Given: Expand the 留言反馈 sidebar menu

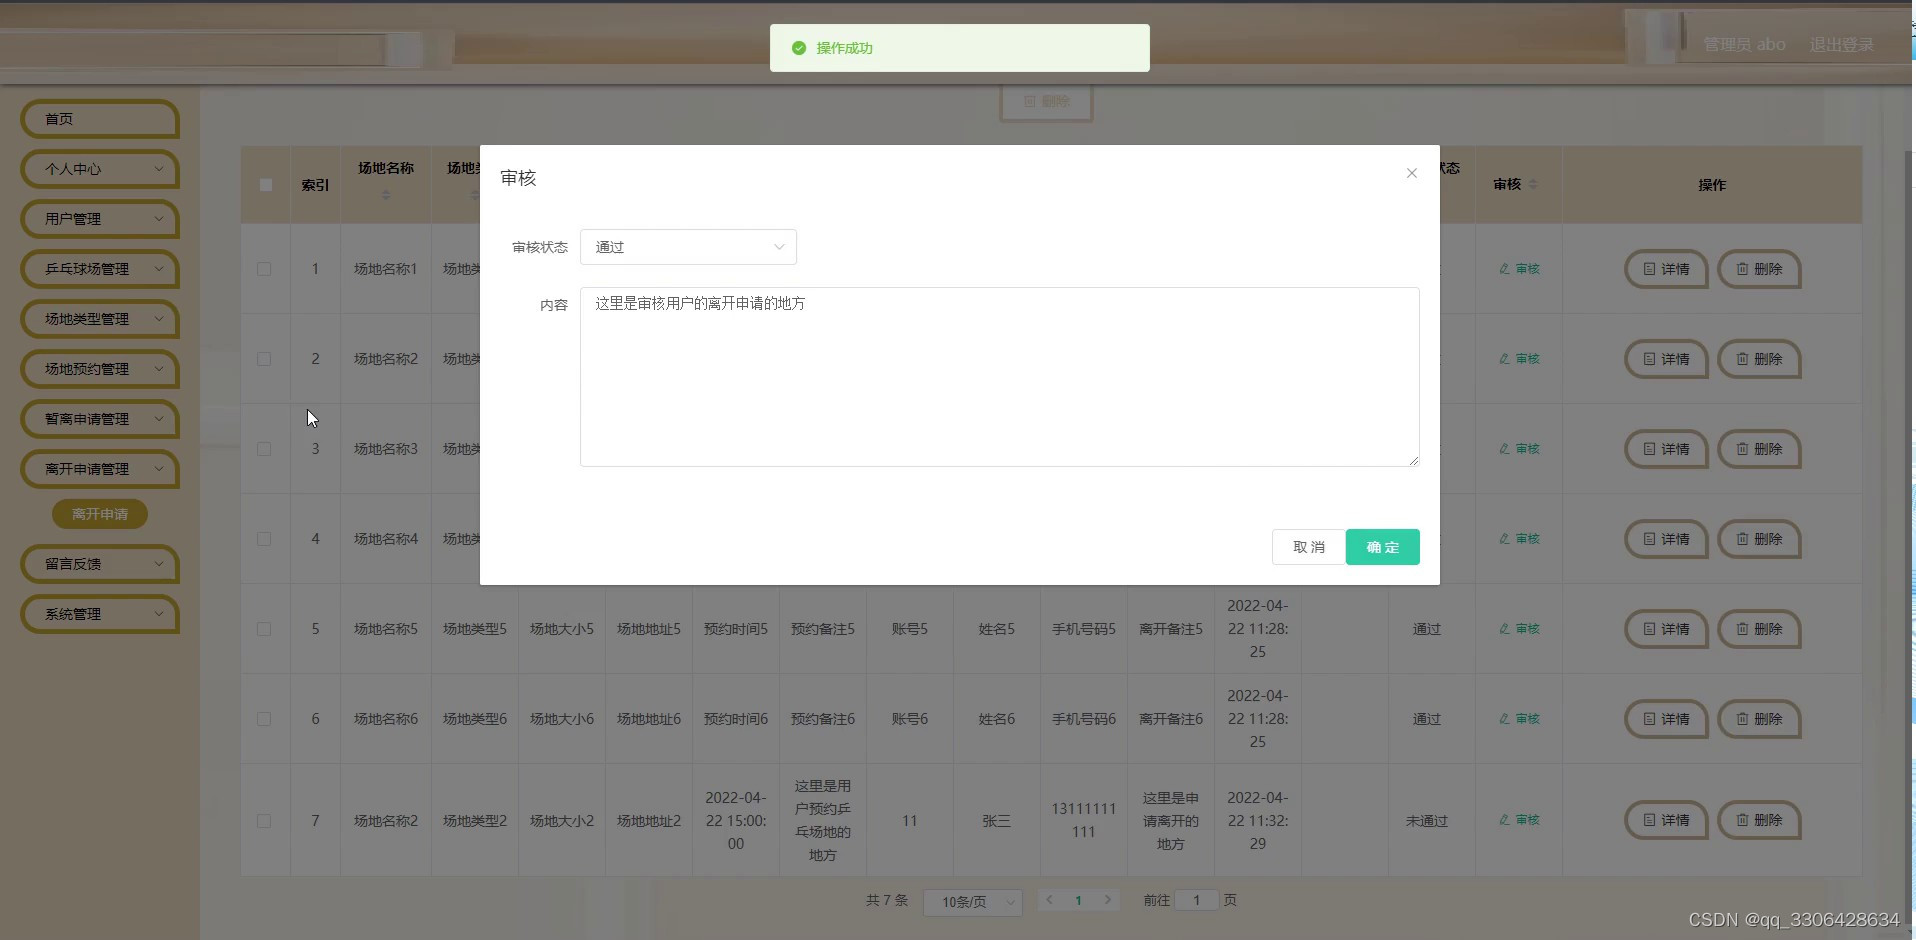Looking at the screenshot, I should click(100, 564).
